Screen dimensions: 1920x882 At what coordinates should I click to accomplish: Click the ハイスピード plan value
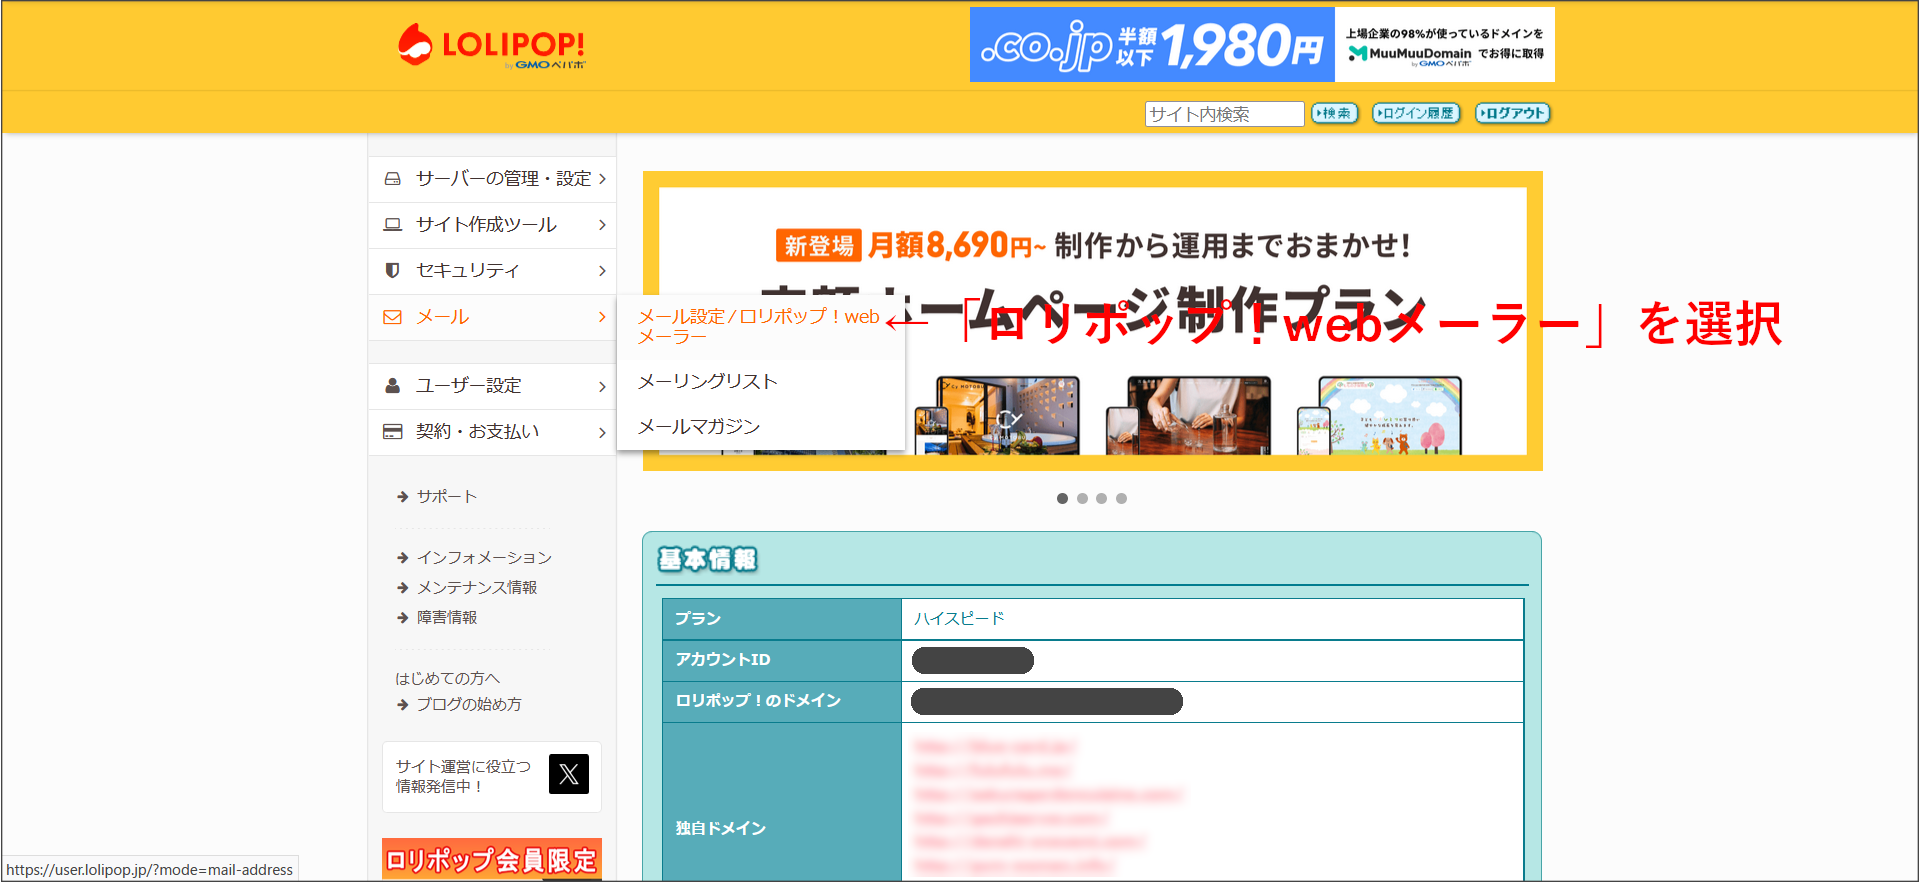pos(959,619)
